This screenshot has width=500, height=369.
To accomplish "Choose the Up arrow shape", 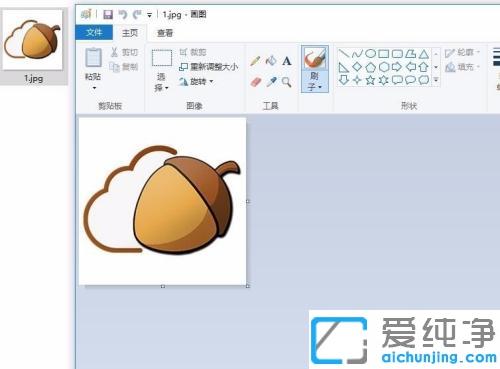I will (x=423, y=67).
